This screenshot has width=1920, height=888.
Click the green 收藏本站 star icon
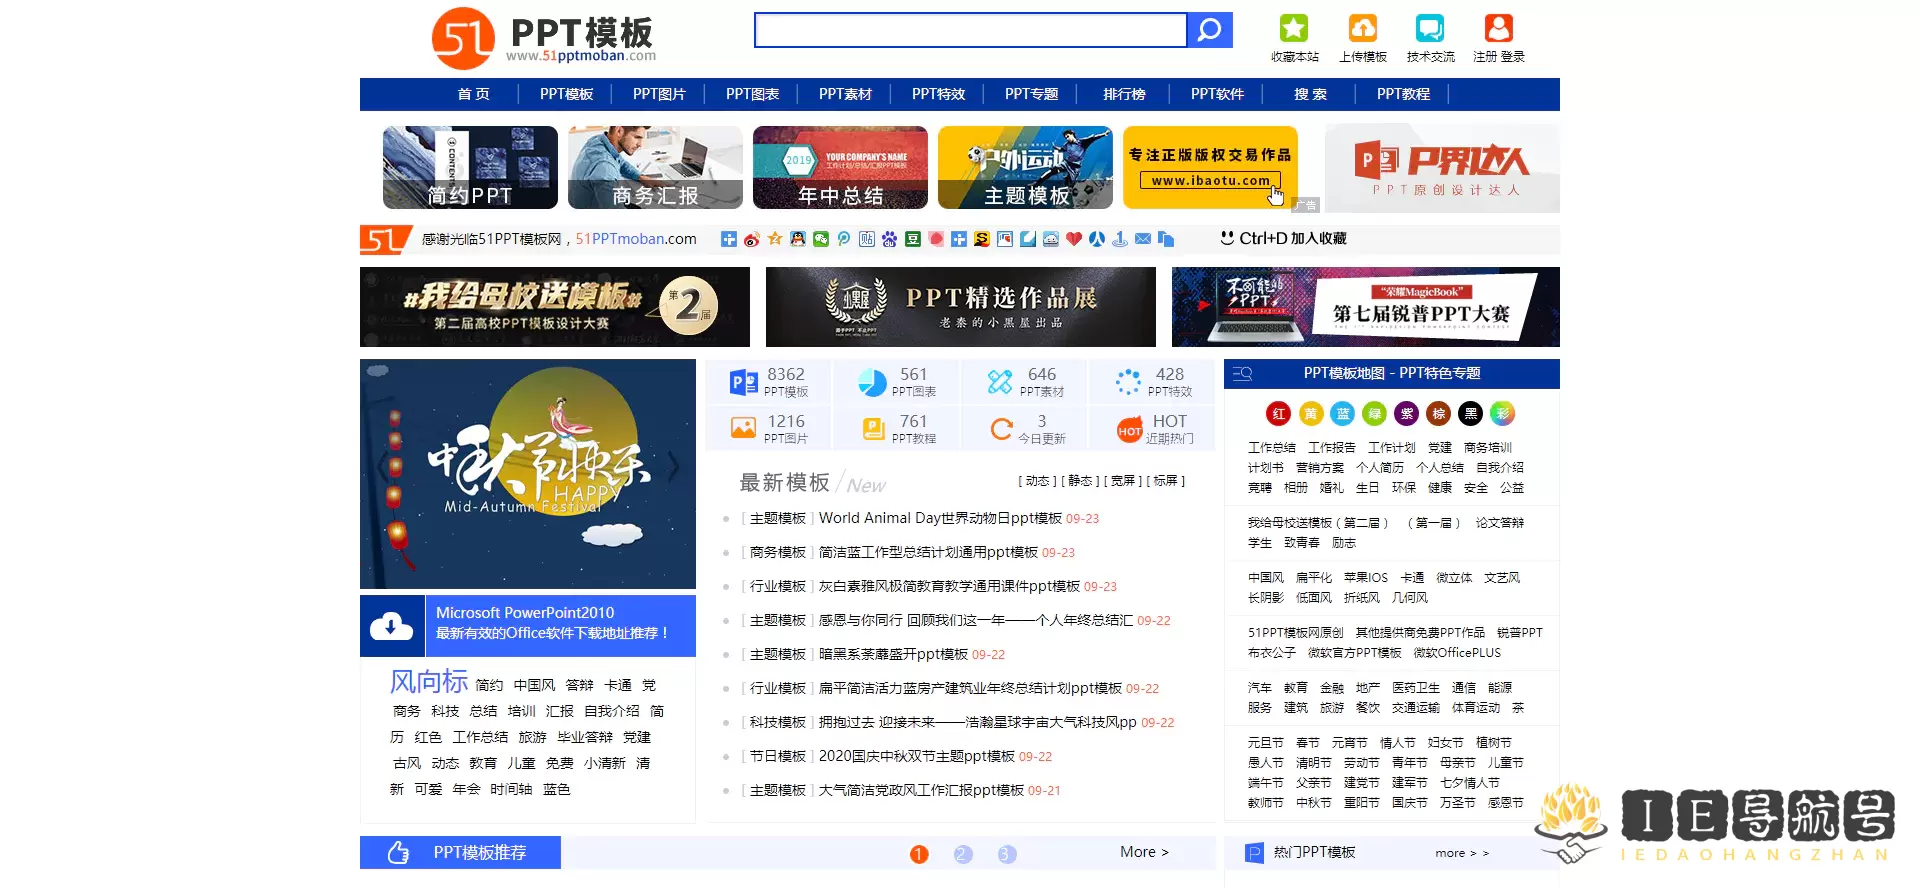click(1294, 28)
